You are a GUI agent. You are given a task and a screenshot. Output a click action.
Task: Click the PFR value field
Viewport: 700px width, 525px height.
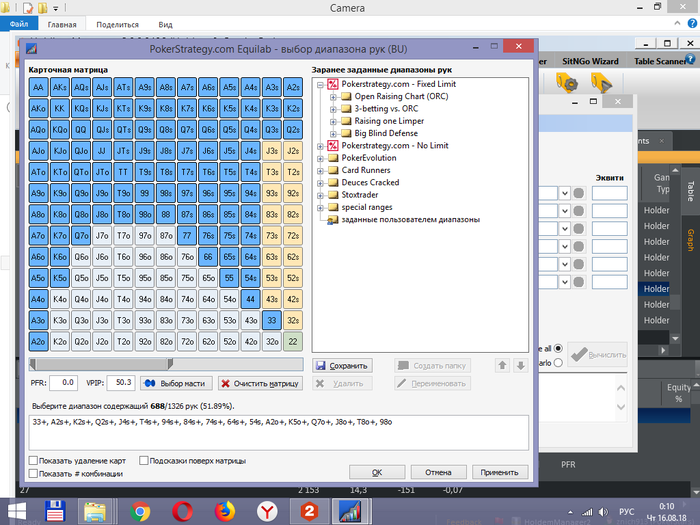coord(63,383)
